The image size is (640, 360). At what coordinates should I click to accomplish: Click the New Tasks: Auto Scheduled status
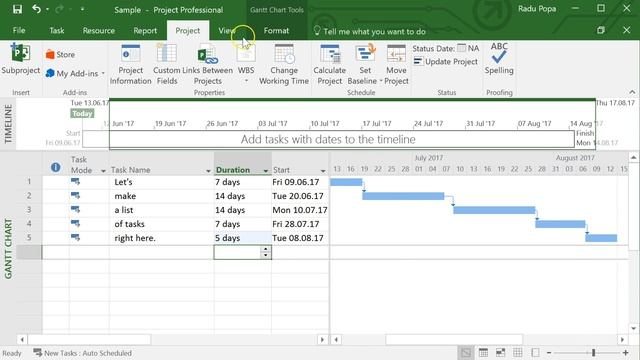(82, 353)
